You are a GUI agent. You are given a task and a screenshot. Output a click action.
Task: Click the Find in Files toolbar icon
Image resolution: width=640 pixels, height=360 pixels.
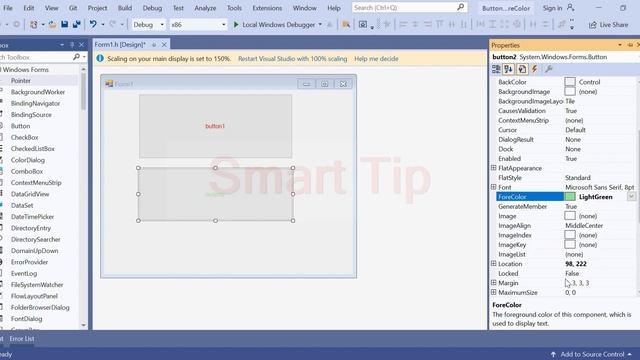(x=346, y=24)
